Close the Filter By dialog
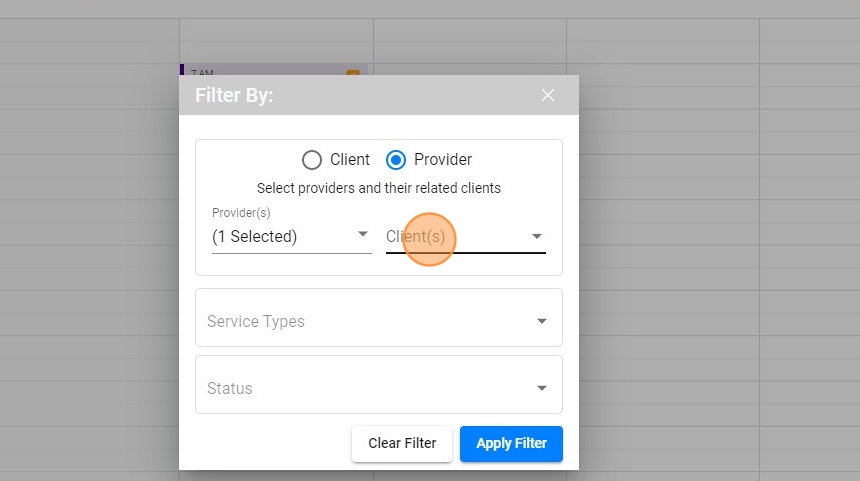This screenshot has width=860, height=481. pos(547,95)
